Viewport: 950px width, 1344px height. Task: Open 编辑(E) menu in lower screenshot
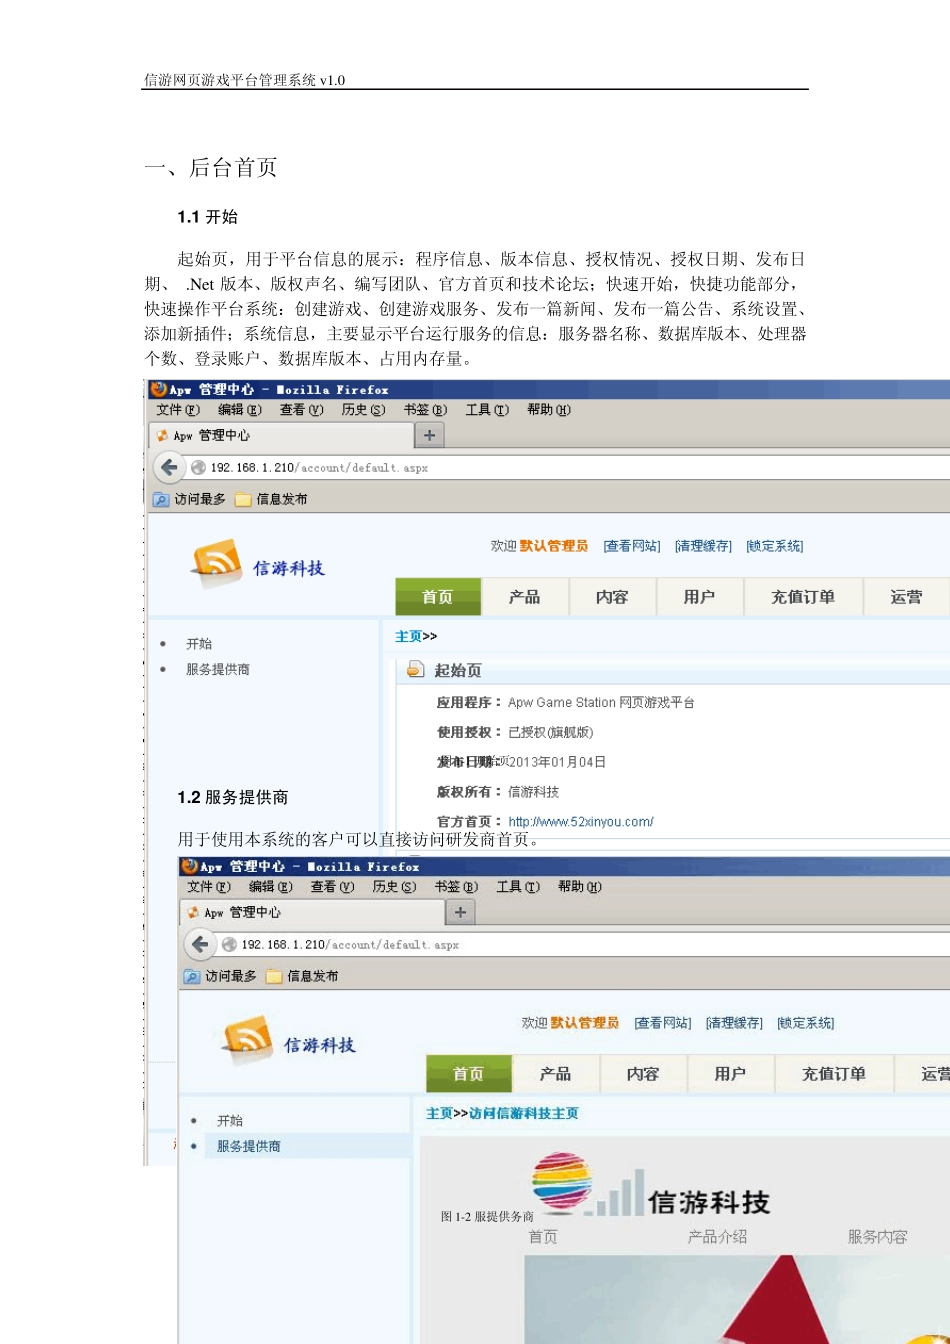[271, 887]
